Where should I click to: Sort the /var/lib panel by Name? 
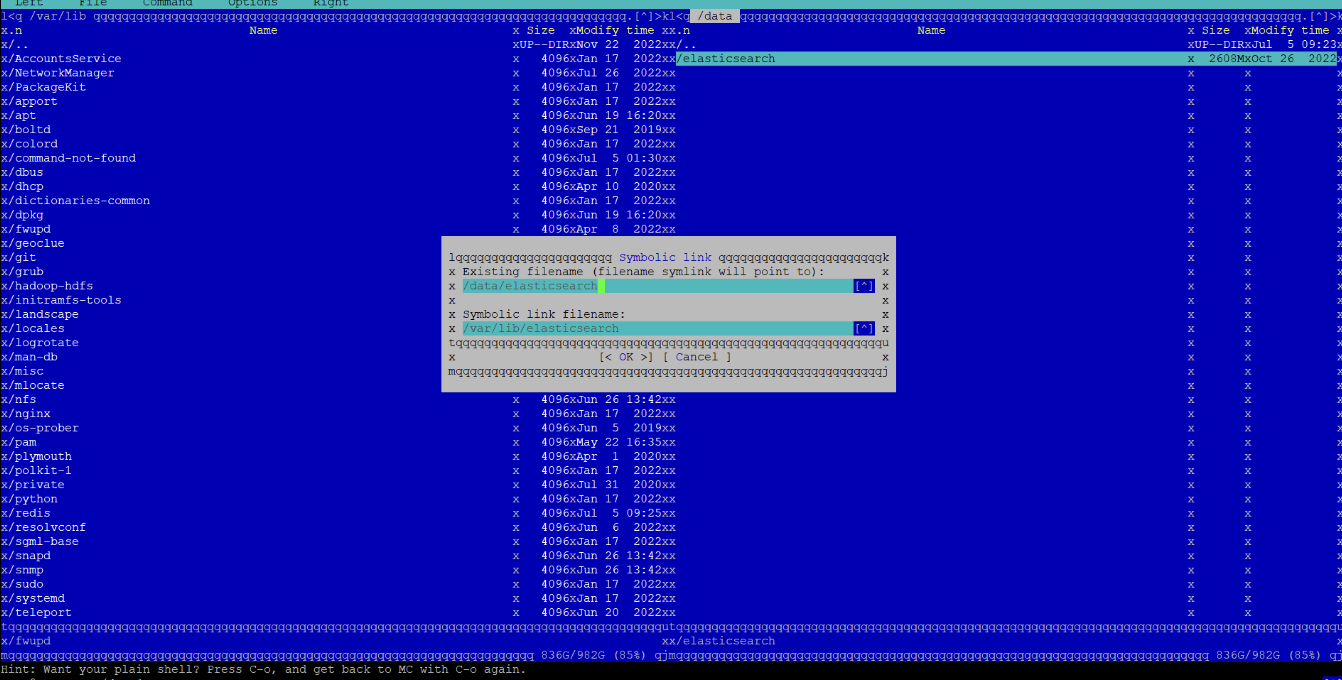(x=263, y=30)
